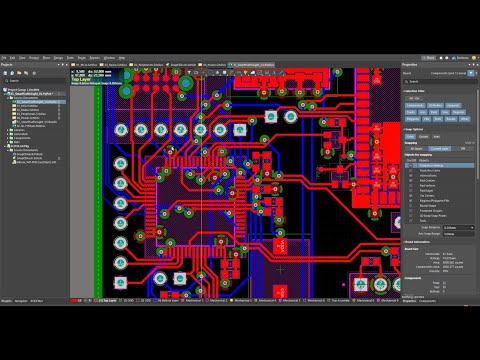Expand the Components folder in project tree
Screen dimensions: 480x360
pyautogui.click(x=8, y=138)
